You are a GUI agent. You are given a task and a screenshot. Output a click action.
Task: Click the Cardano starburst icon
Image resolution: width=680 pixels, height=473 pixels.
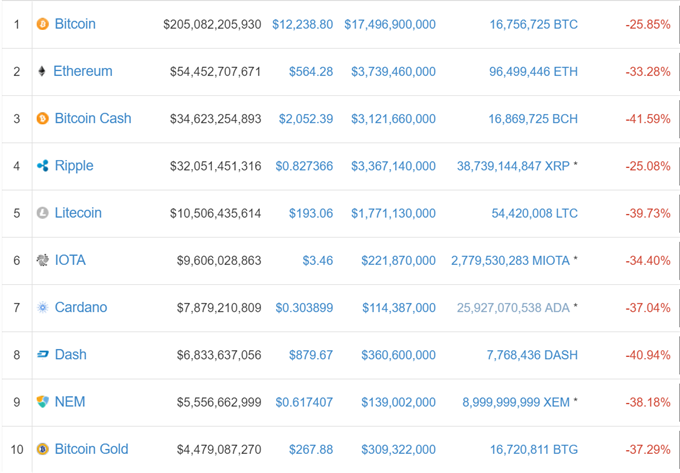click(x=42, y=307)
